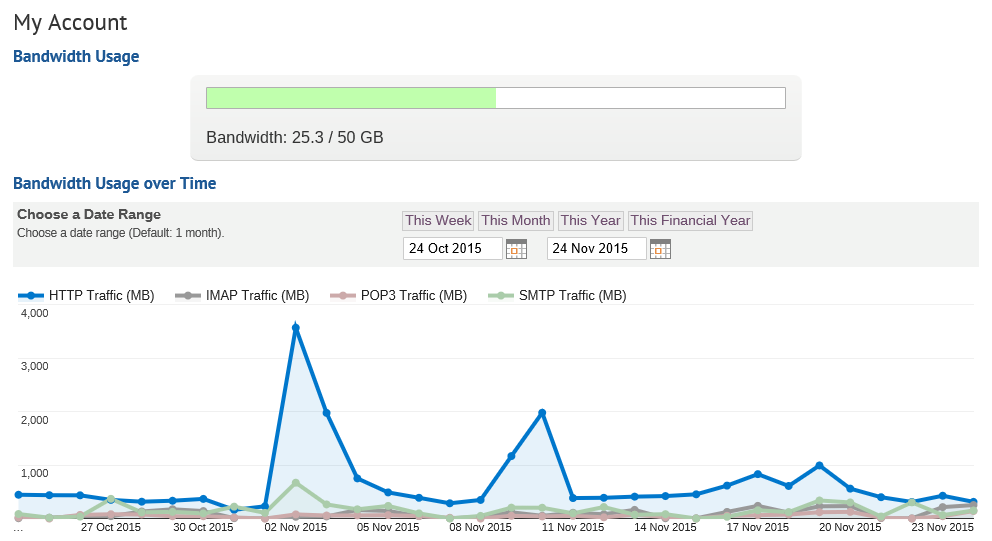Click the 1,000 y-axis label

34,473
